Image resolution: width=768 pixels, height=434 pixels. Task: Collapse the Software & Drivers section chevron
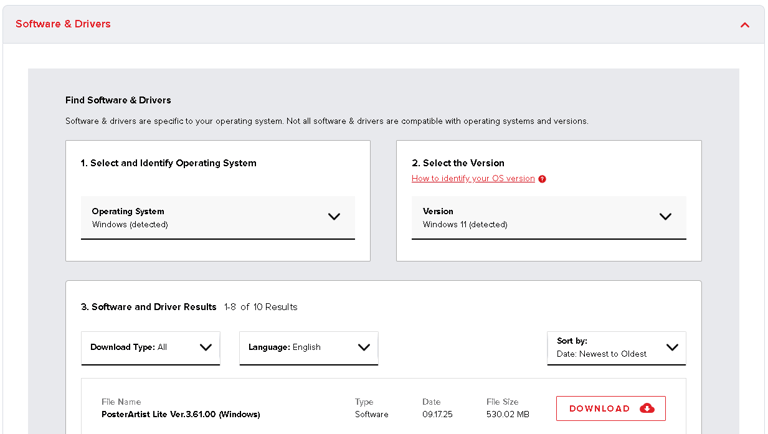pos(744,25)
